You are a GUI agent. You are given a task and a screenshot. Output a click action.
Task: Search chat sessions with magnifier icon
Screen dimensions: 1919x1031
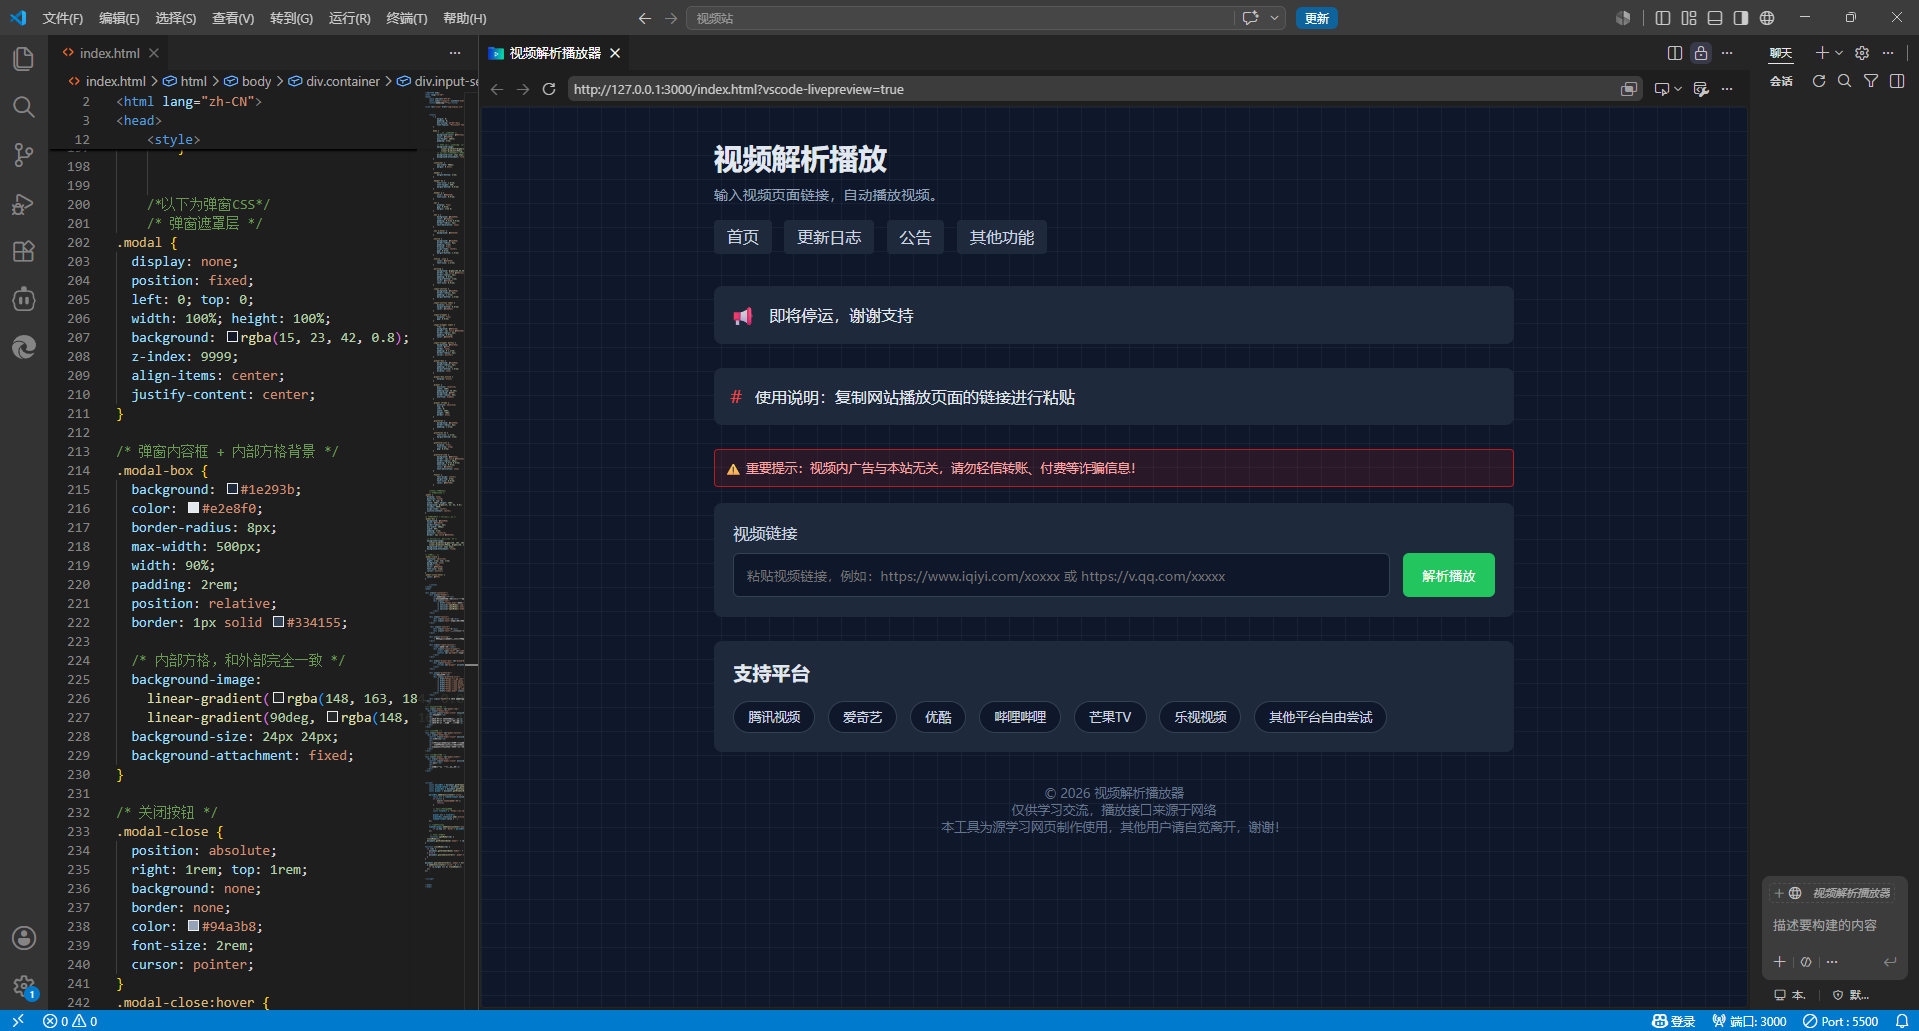click(x=1845, y=81)
